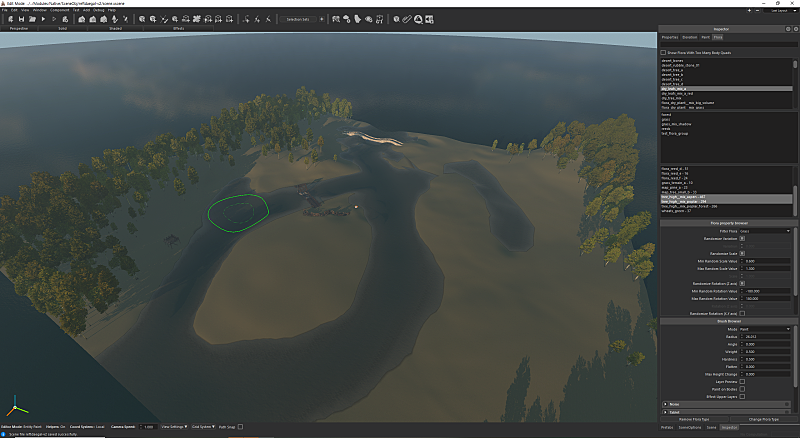Click the Radius value field
Image resolution: width=800 pixels, height=438 pixels.
pyautogui.click(x=767, y=337)
